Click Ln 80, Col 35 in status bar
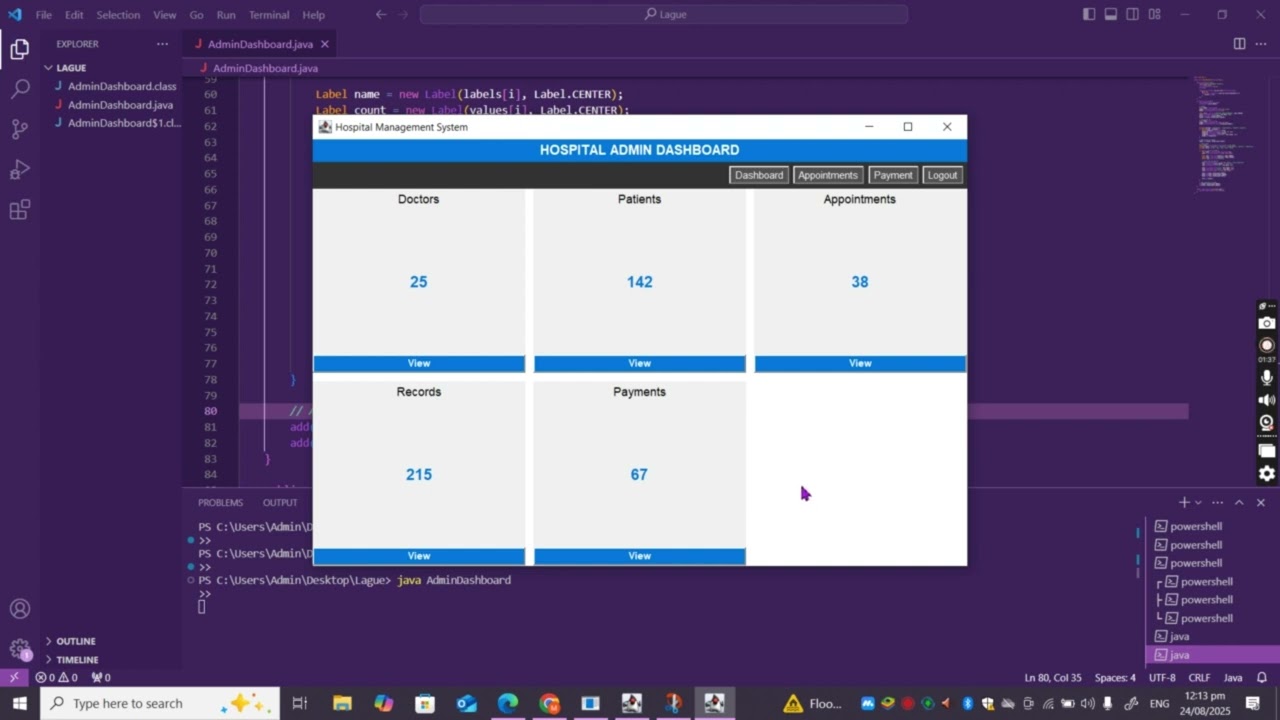The width and height of the screenshot is (1280, 720). [1053, 678]
